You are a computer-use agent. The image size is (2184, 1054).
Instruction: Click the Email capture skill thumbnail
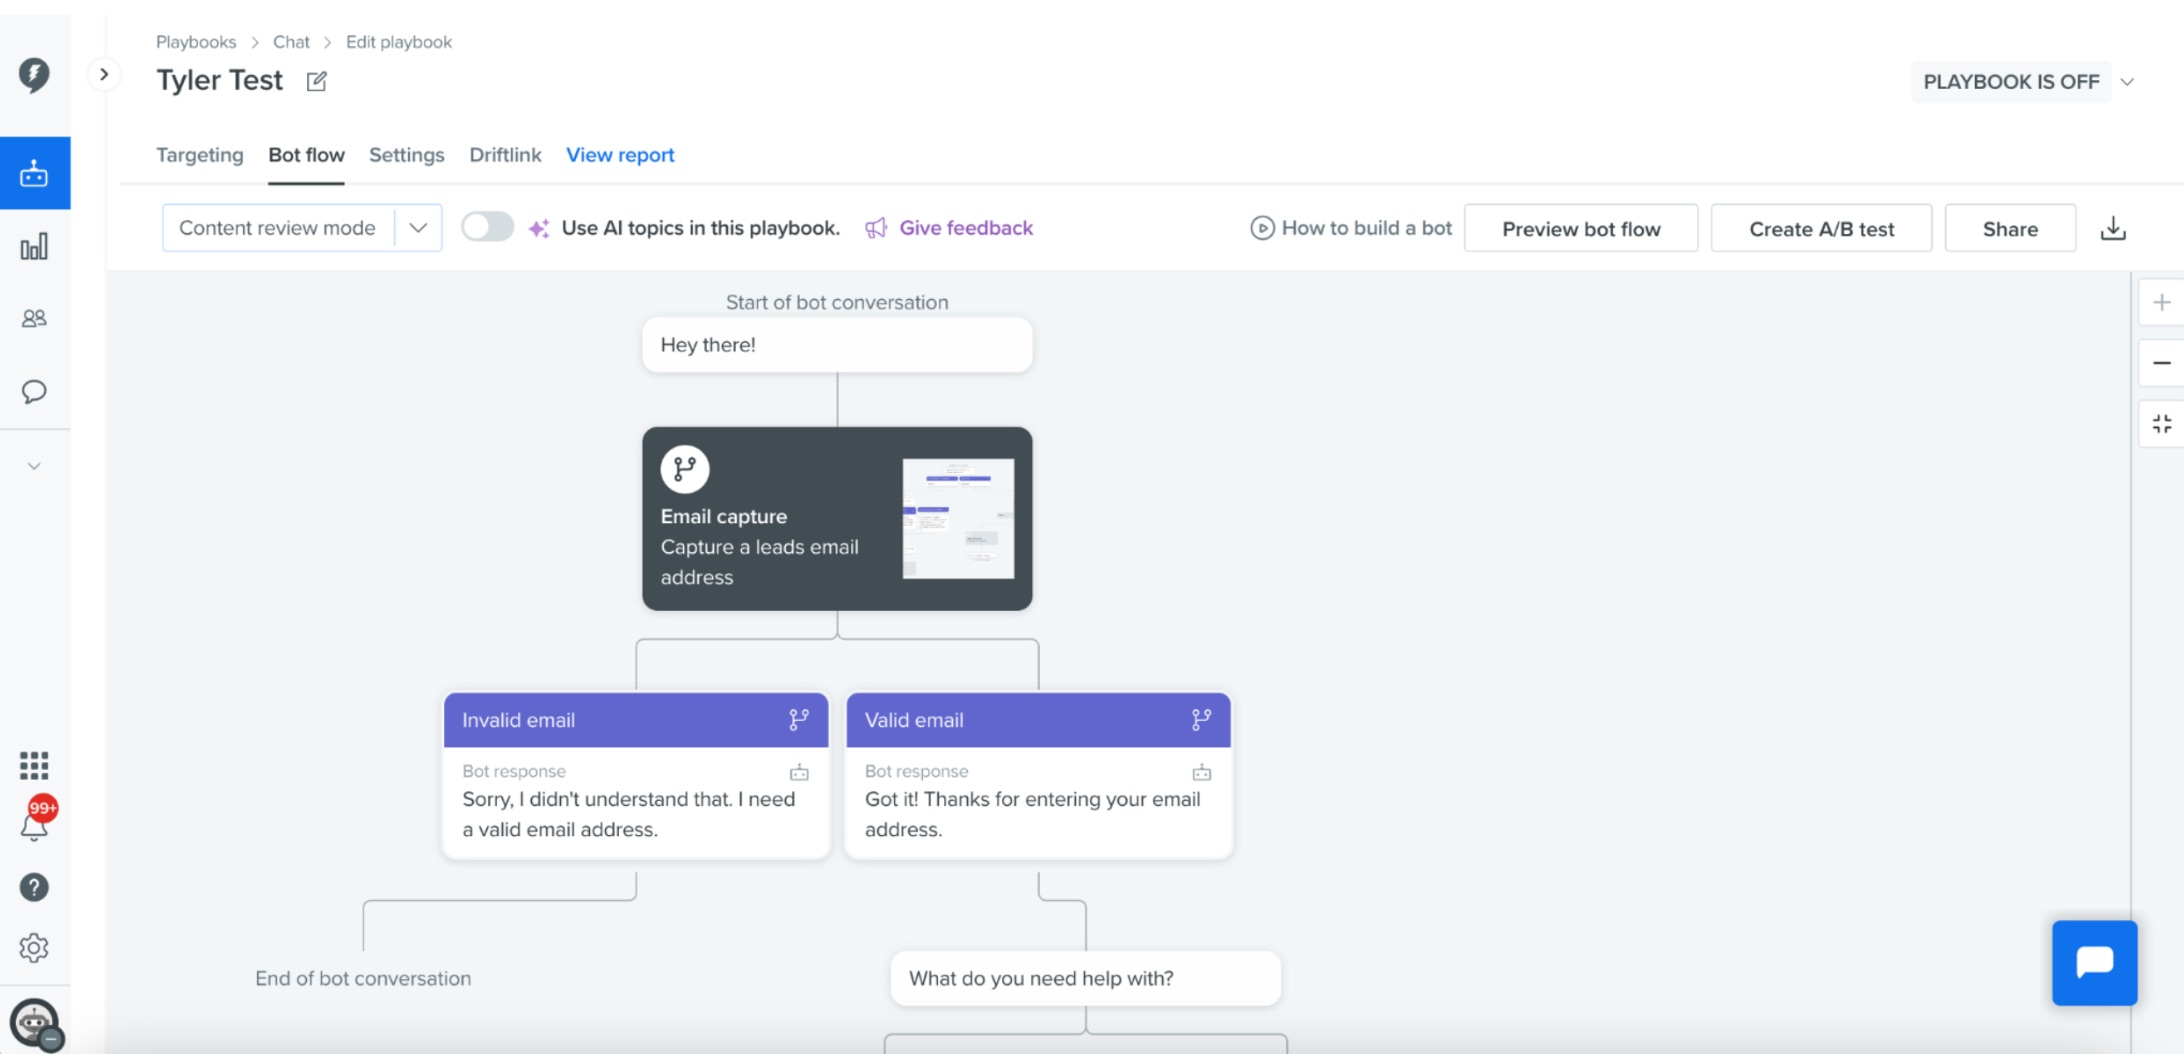coord(958,518)
